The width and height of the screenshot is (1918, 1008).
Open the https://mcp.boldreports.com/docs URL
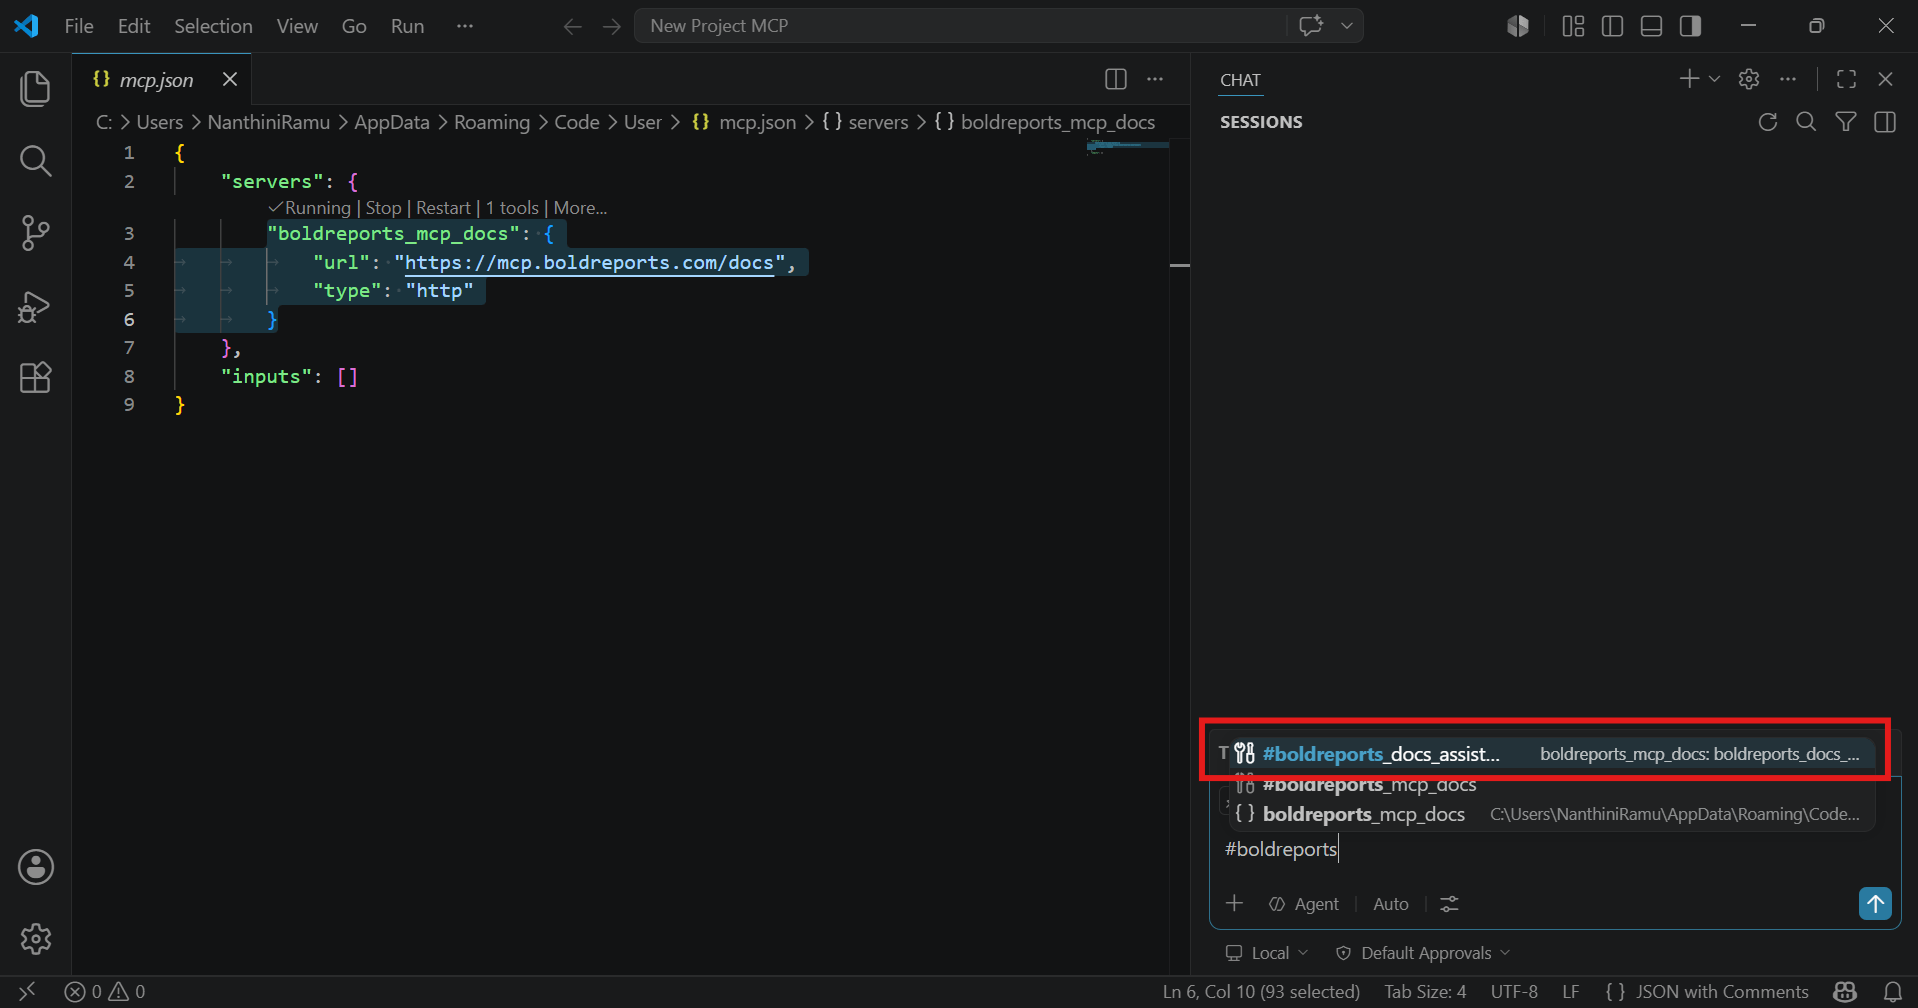[x=589, y=263]
